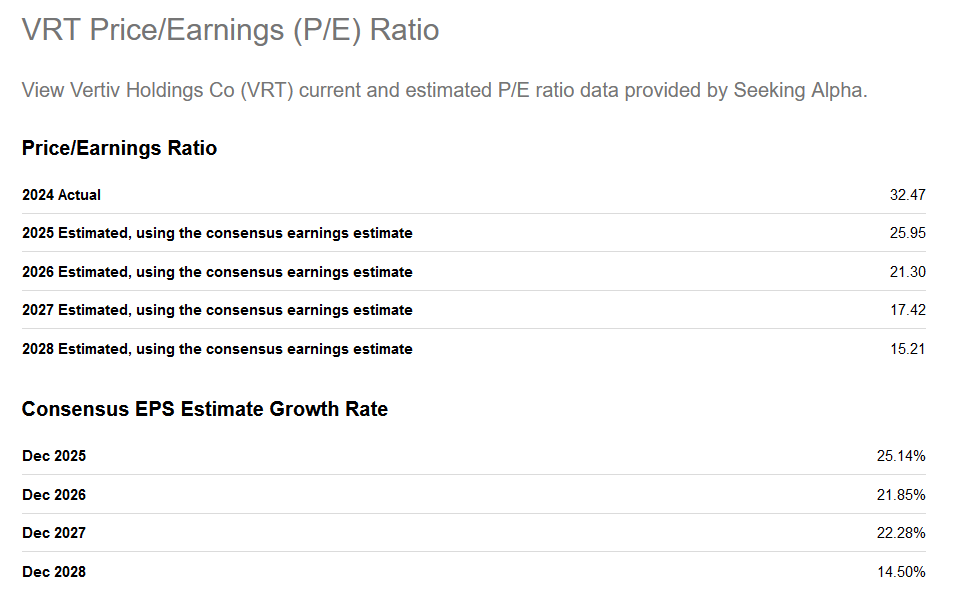Click the 22.28% growth rate value

click(901, 533)
